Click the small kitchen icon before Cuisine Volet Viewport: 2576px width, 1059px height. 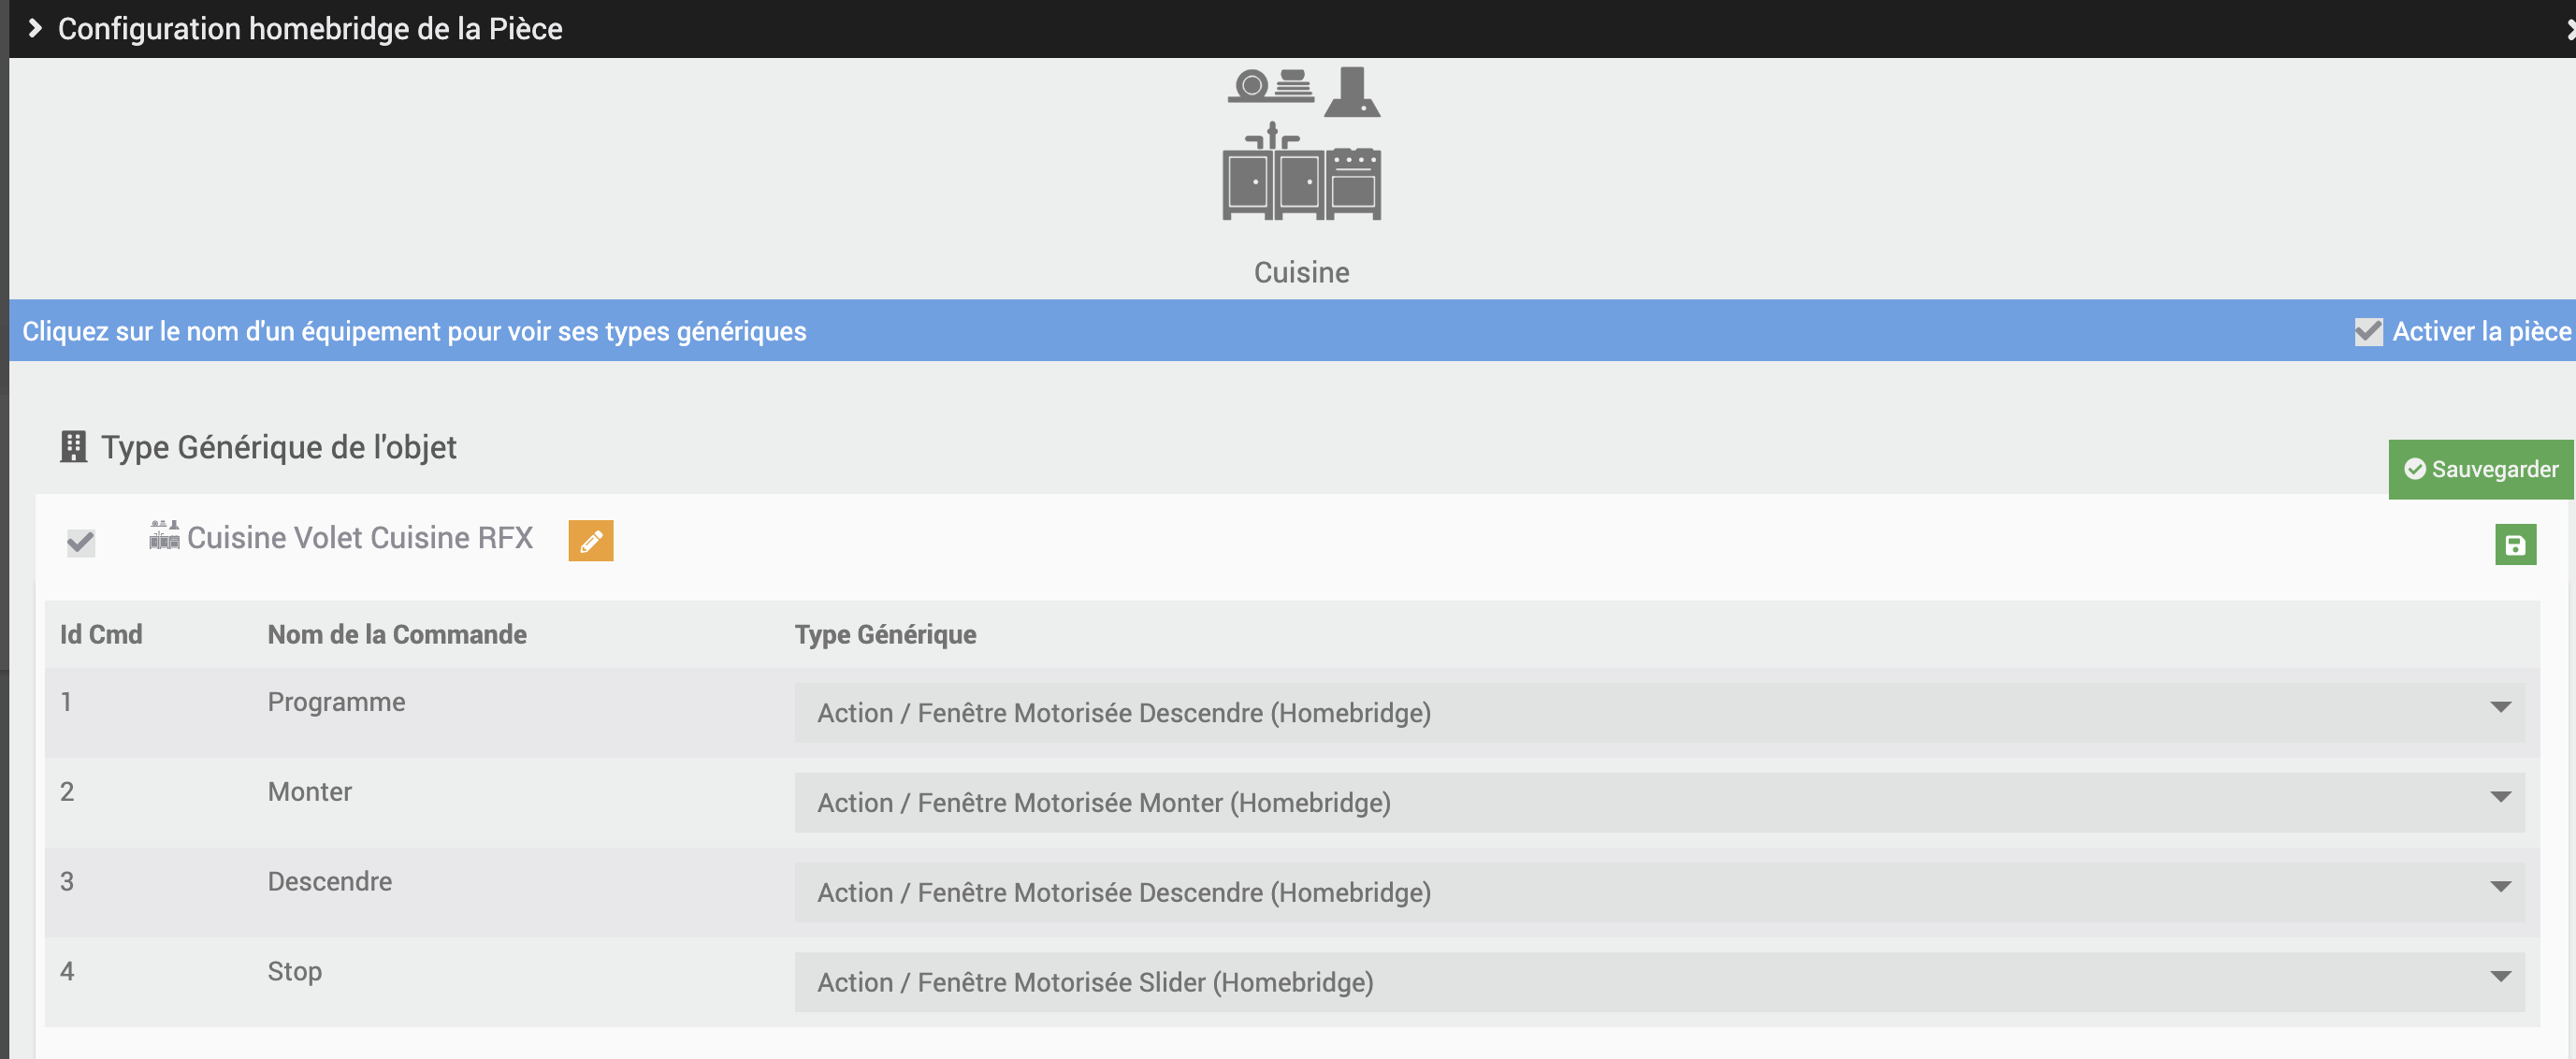click(x=164, y=536)
